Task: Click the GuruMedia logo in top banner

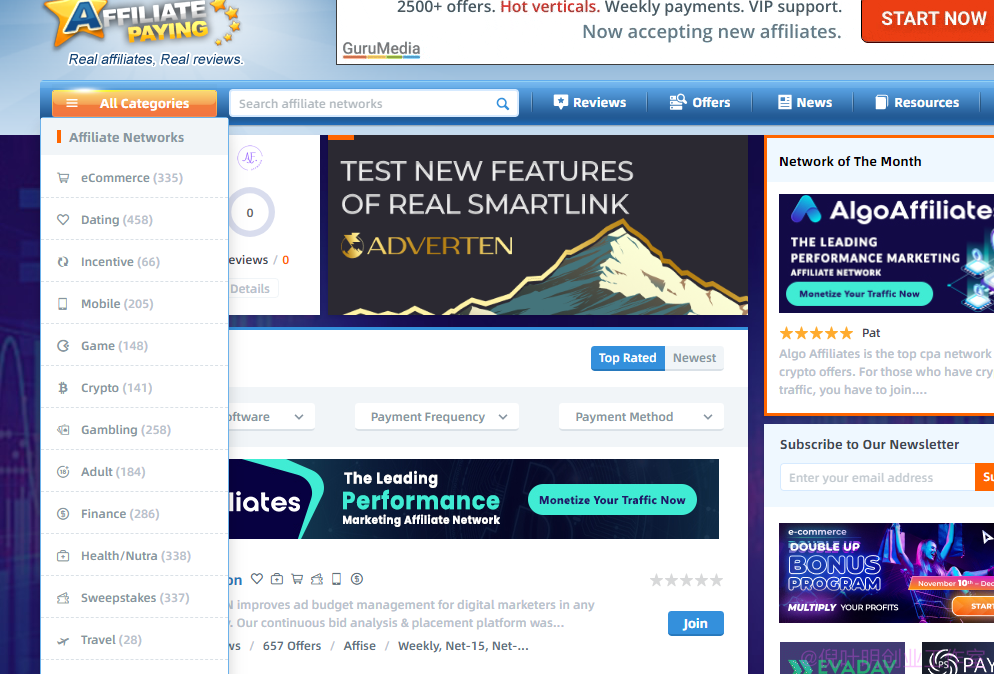Action: [381, 49]
